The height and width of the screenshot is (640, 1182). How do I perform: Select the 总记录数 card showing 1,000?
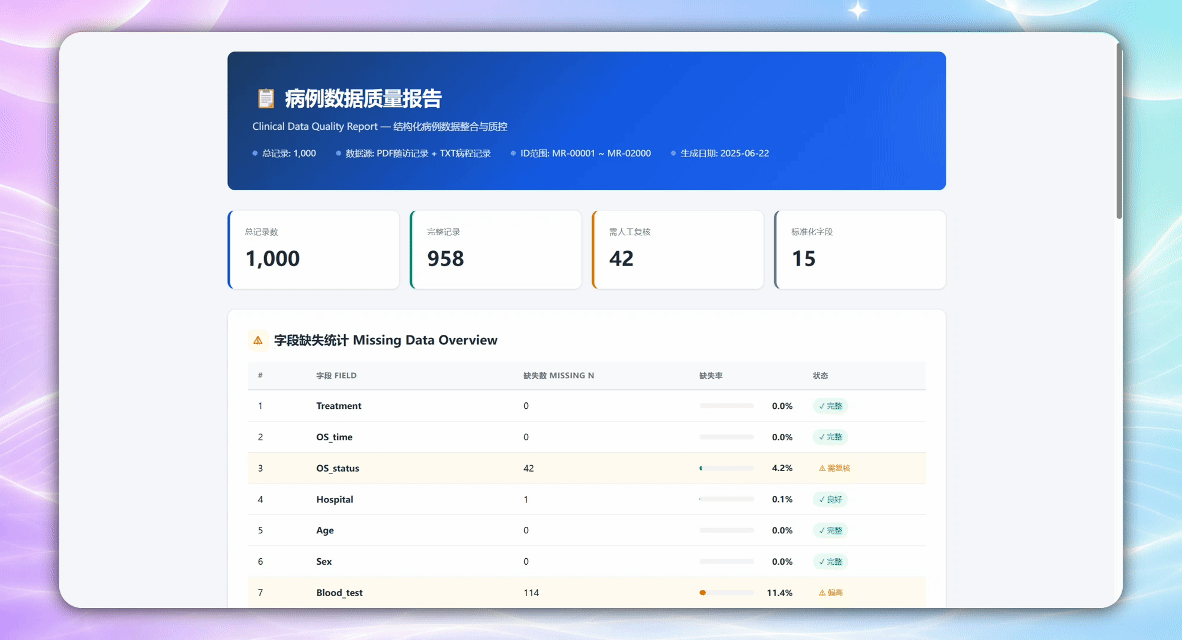(x=314, y=250)
